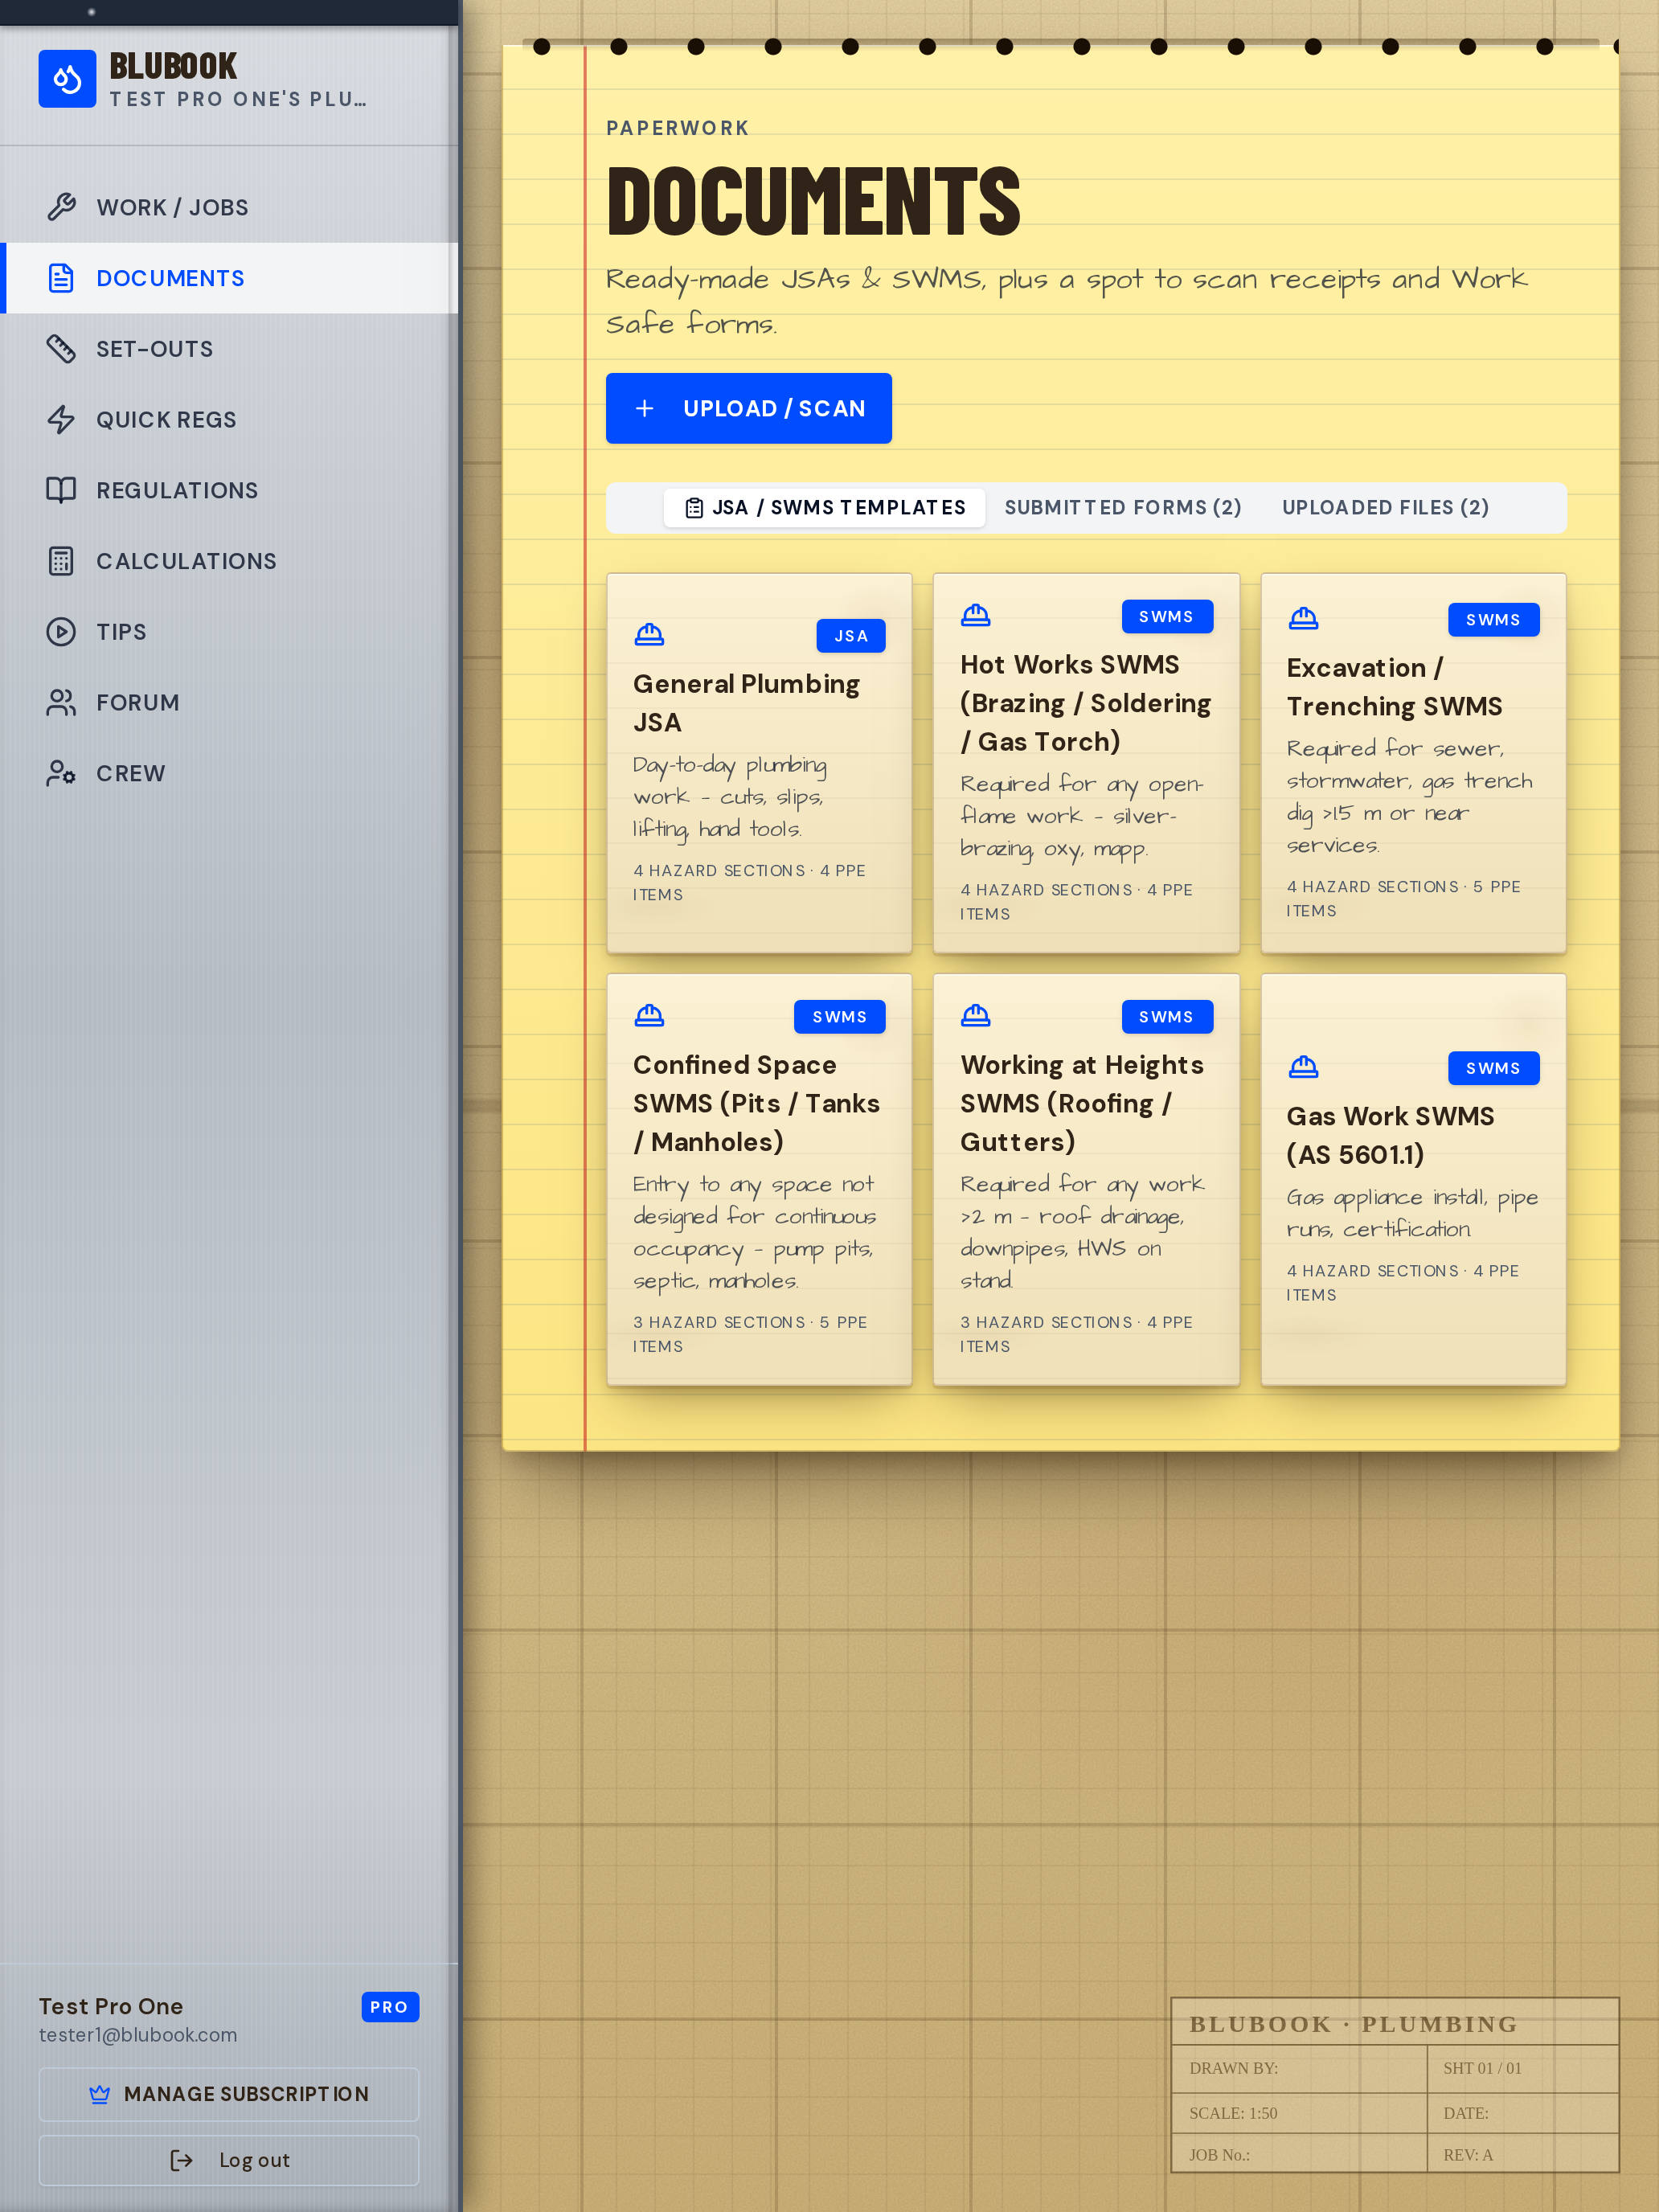The image size is (1659, 2212).
Task: Click the Test Pro One account name
Action: 111,2006
